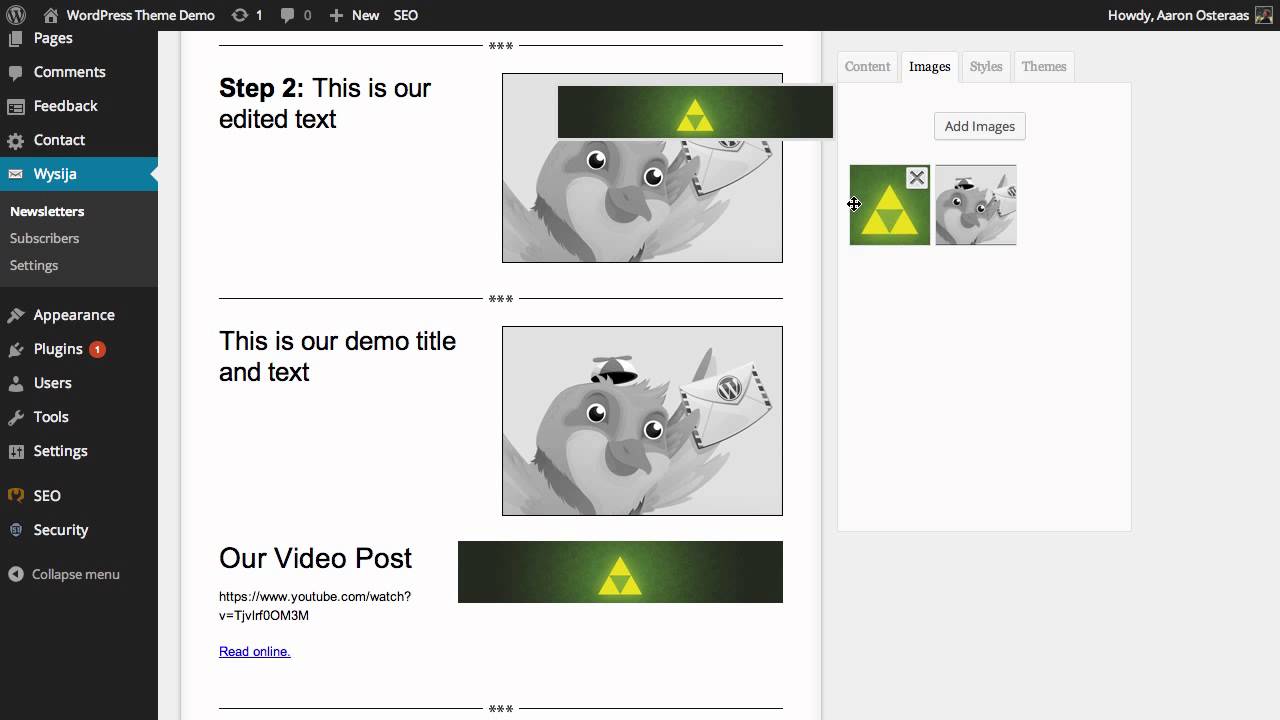
Task: Open the Tools wrench icon
Action: tap(15, 417)
